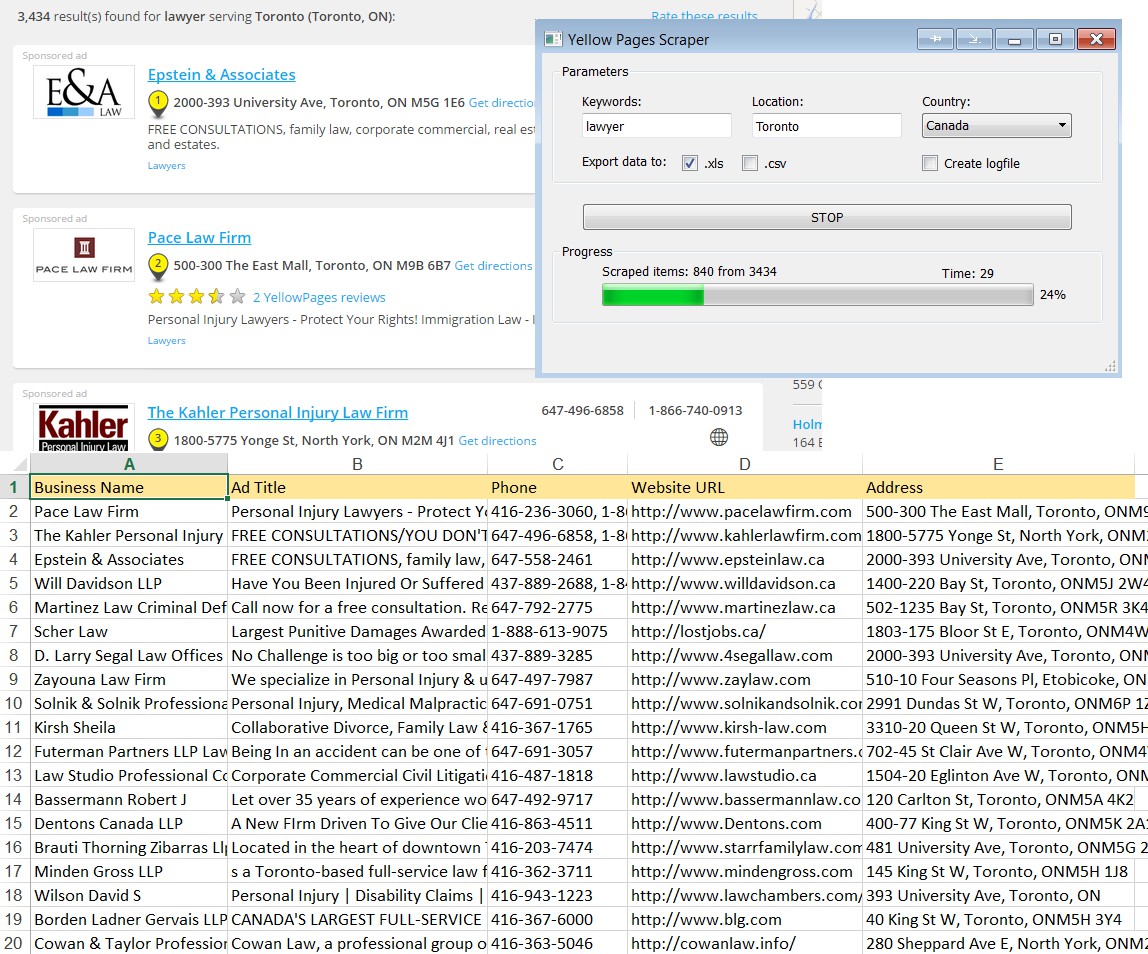Click map pin number 3 for Kahler Law Firm

(x=157, y=439)
